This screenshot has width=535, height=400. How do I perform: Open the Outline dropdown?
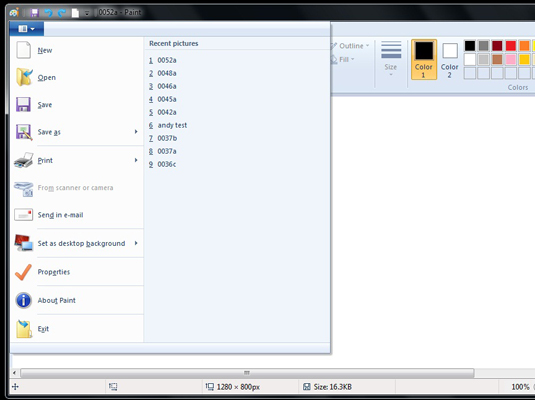[x=350, y=46]
